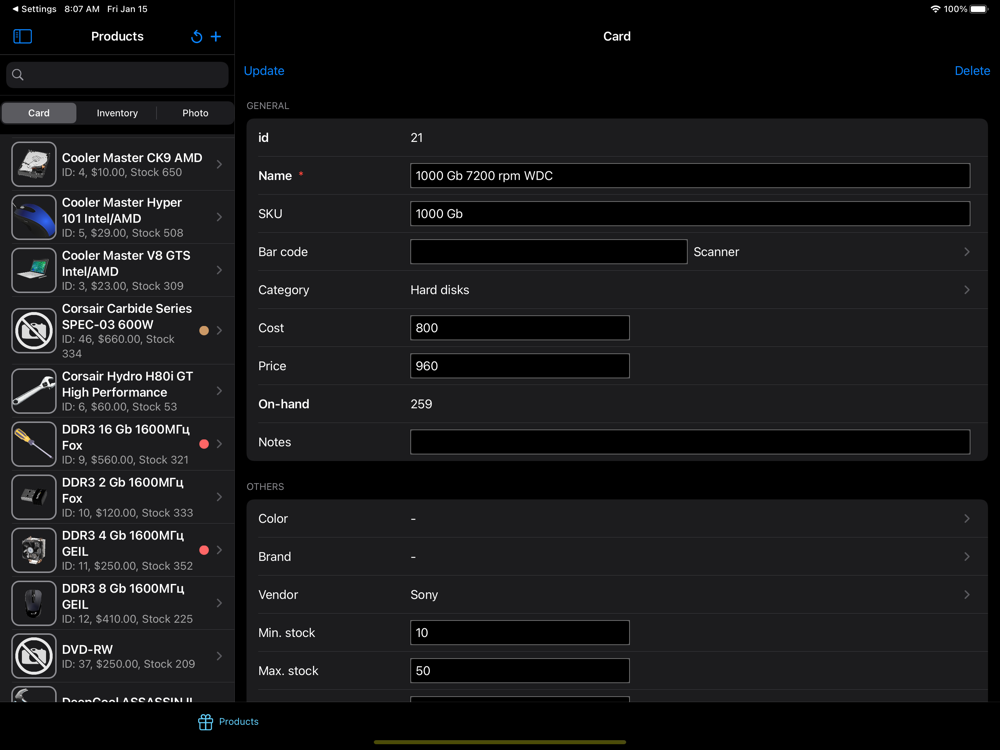Open the Products gift box tab icon

(x=205, y=722)
